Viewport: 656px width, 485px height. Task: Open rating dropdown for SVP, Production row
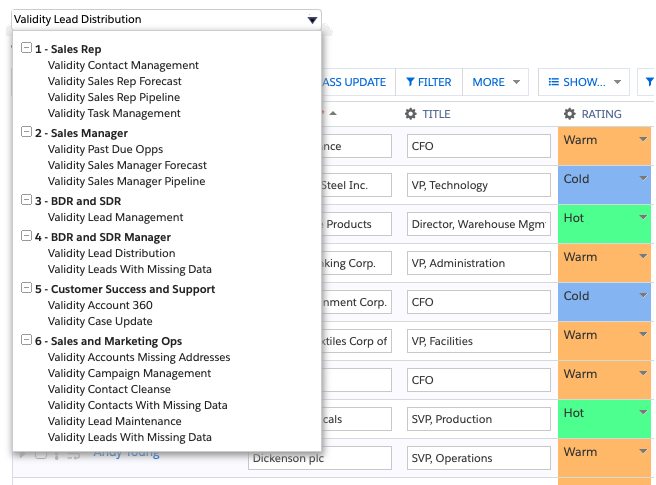click(643, 412)
